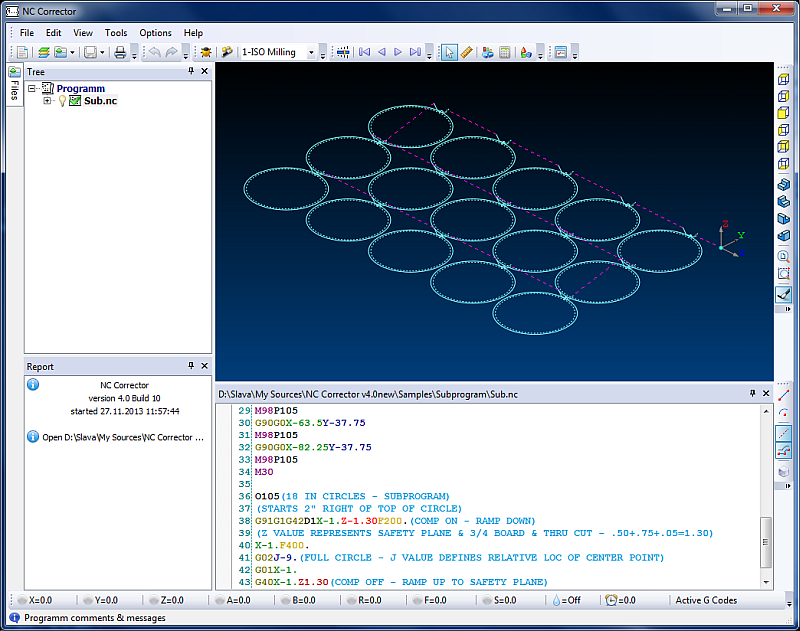Toggle the green checkbox next to Sub.nc
The image size is (800, 631).
[x=75, y=101]
